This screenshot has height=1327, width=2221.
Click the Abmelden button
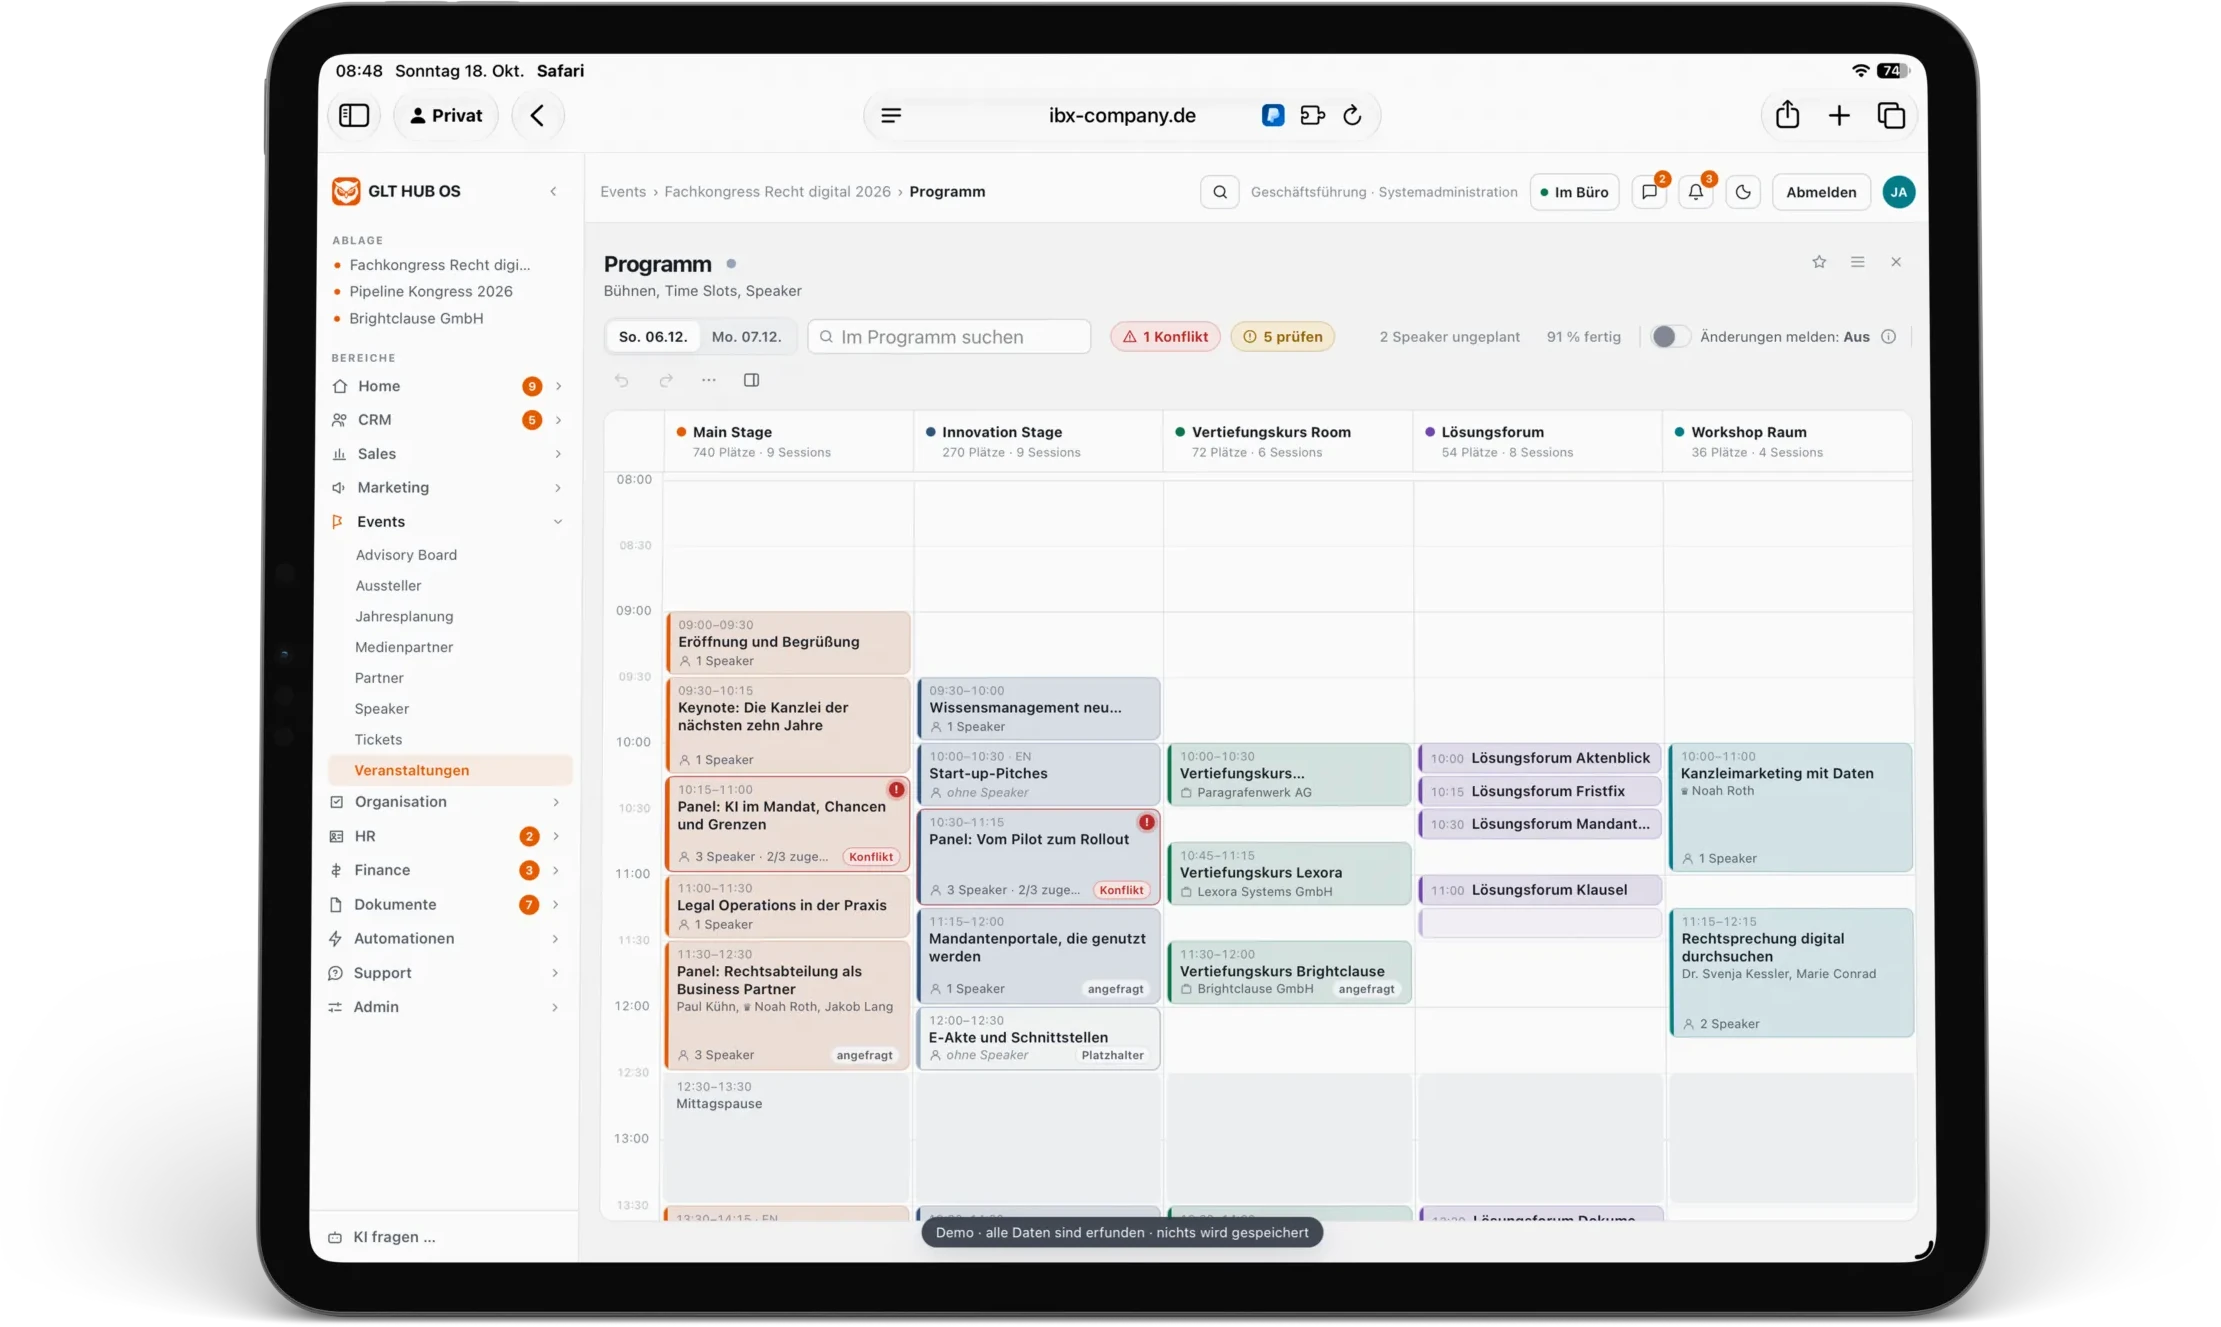pos(1821,192)
